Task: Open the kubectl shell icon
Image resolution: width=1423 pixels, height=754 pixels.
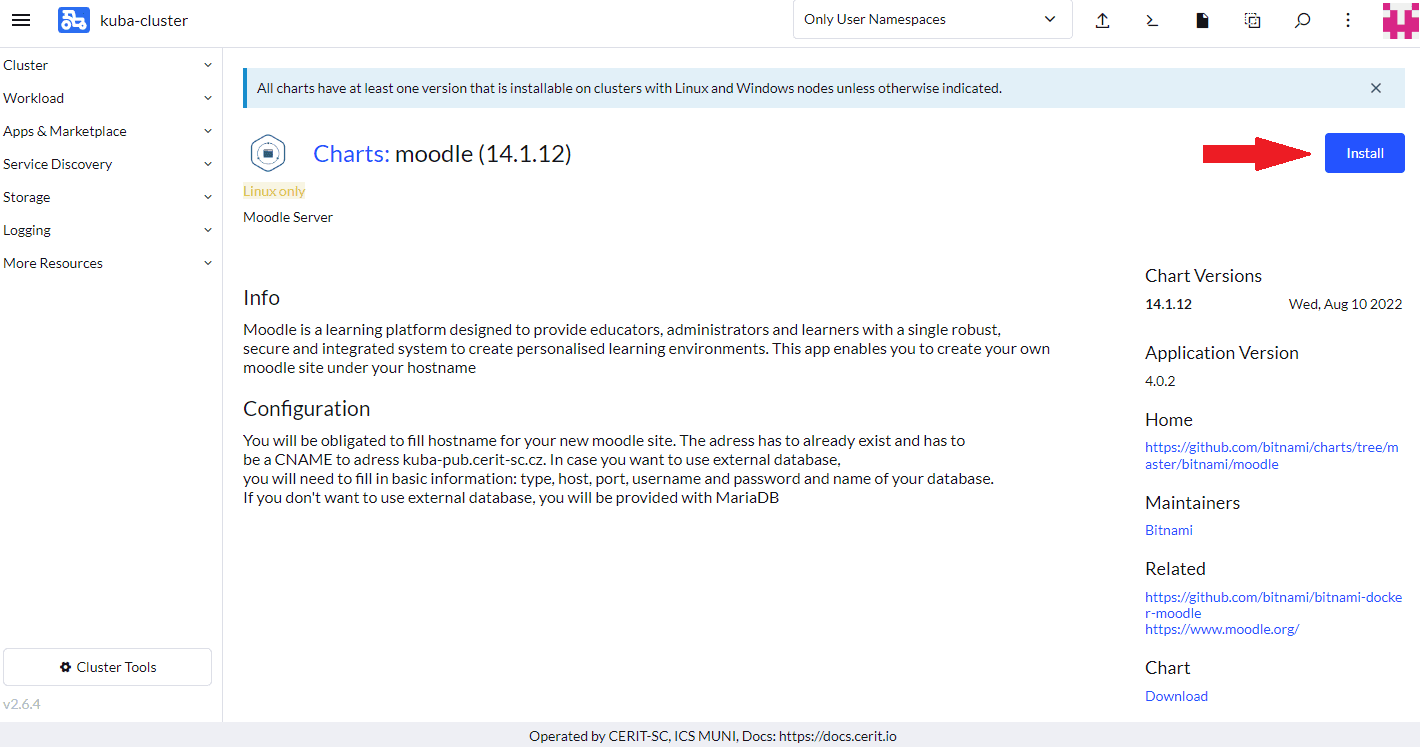Action: pos(1152,20)
